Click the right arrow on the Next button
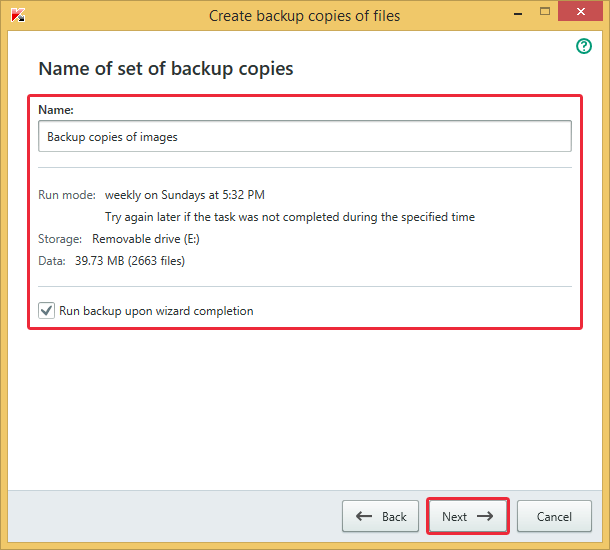The height and width of the screenshot is (550, 610). pos(485,516)
